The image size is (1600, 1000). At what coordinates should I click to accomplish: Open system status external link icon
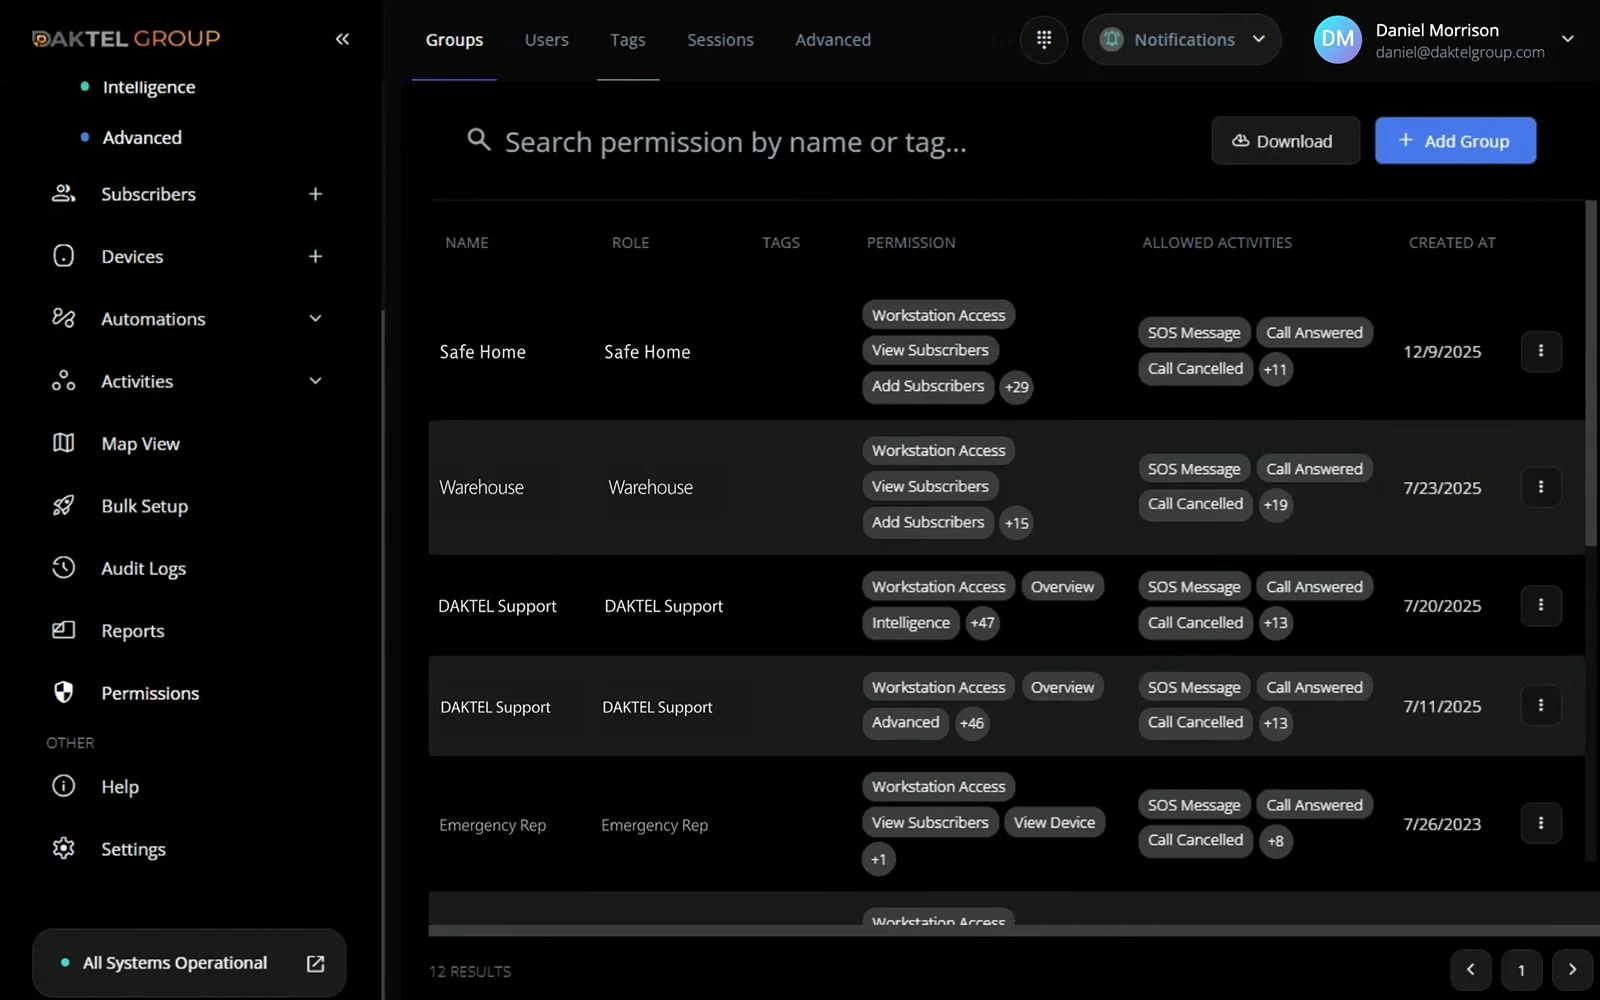315,963
